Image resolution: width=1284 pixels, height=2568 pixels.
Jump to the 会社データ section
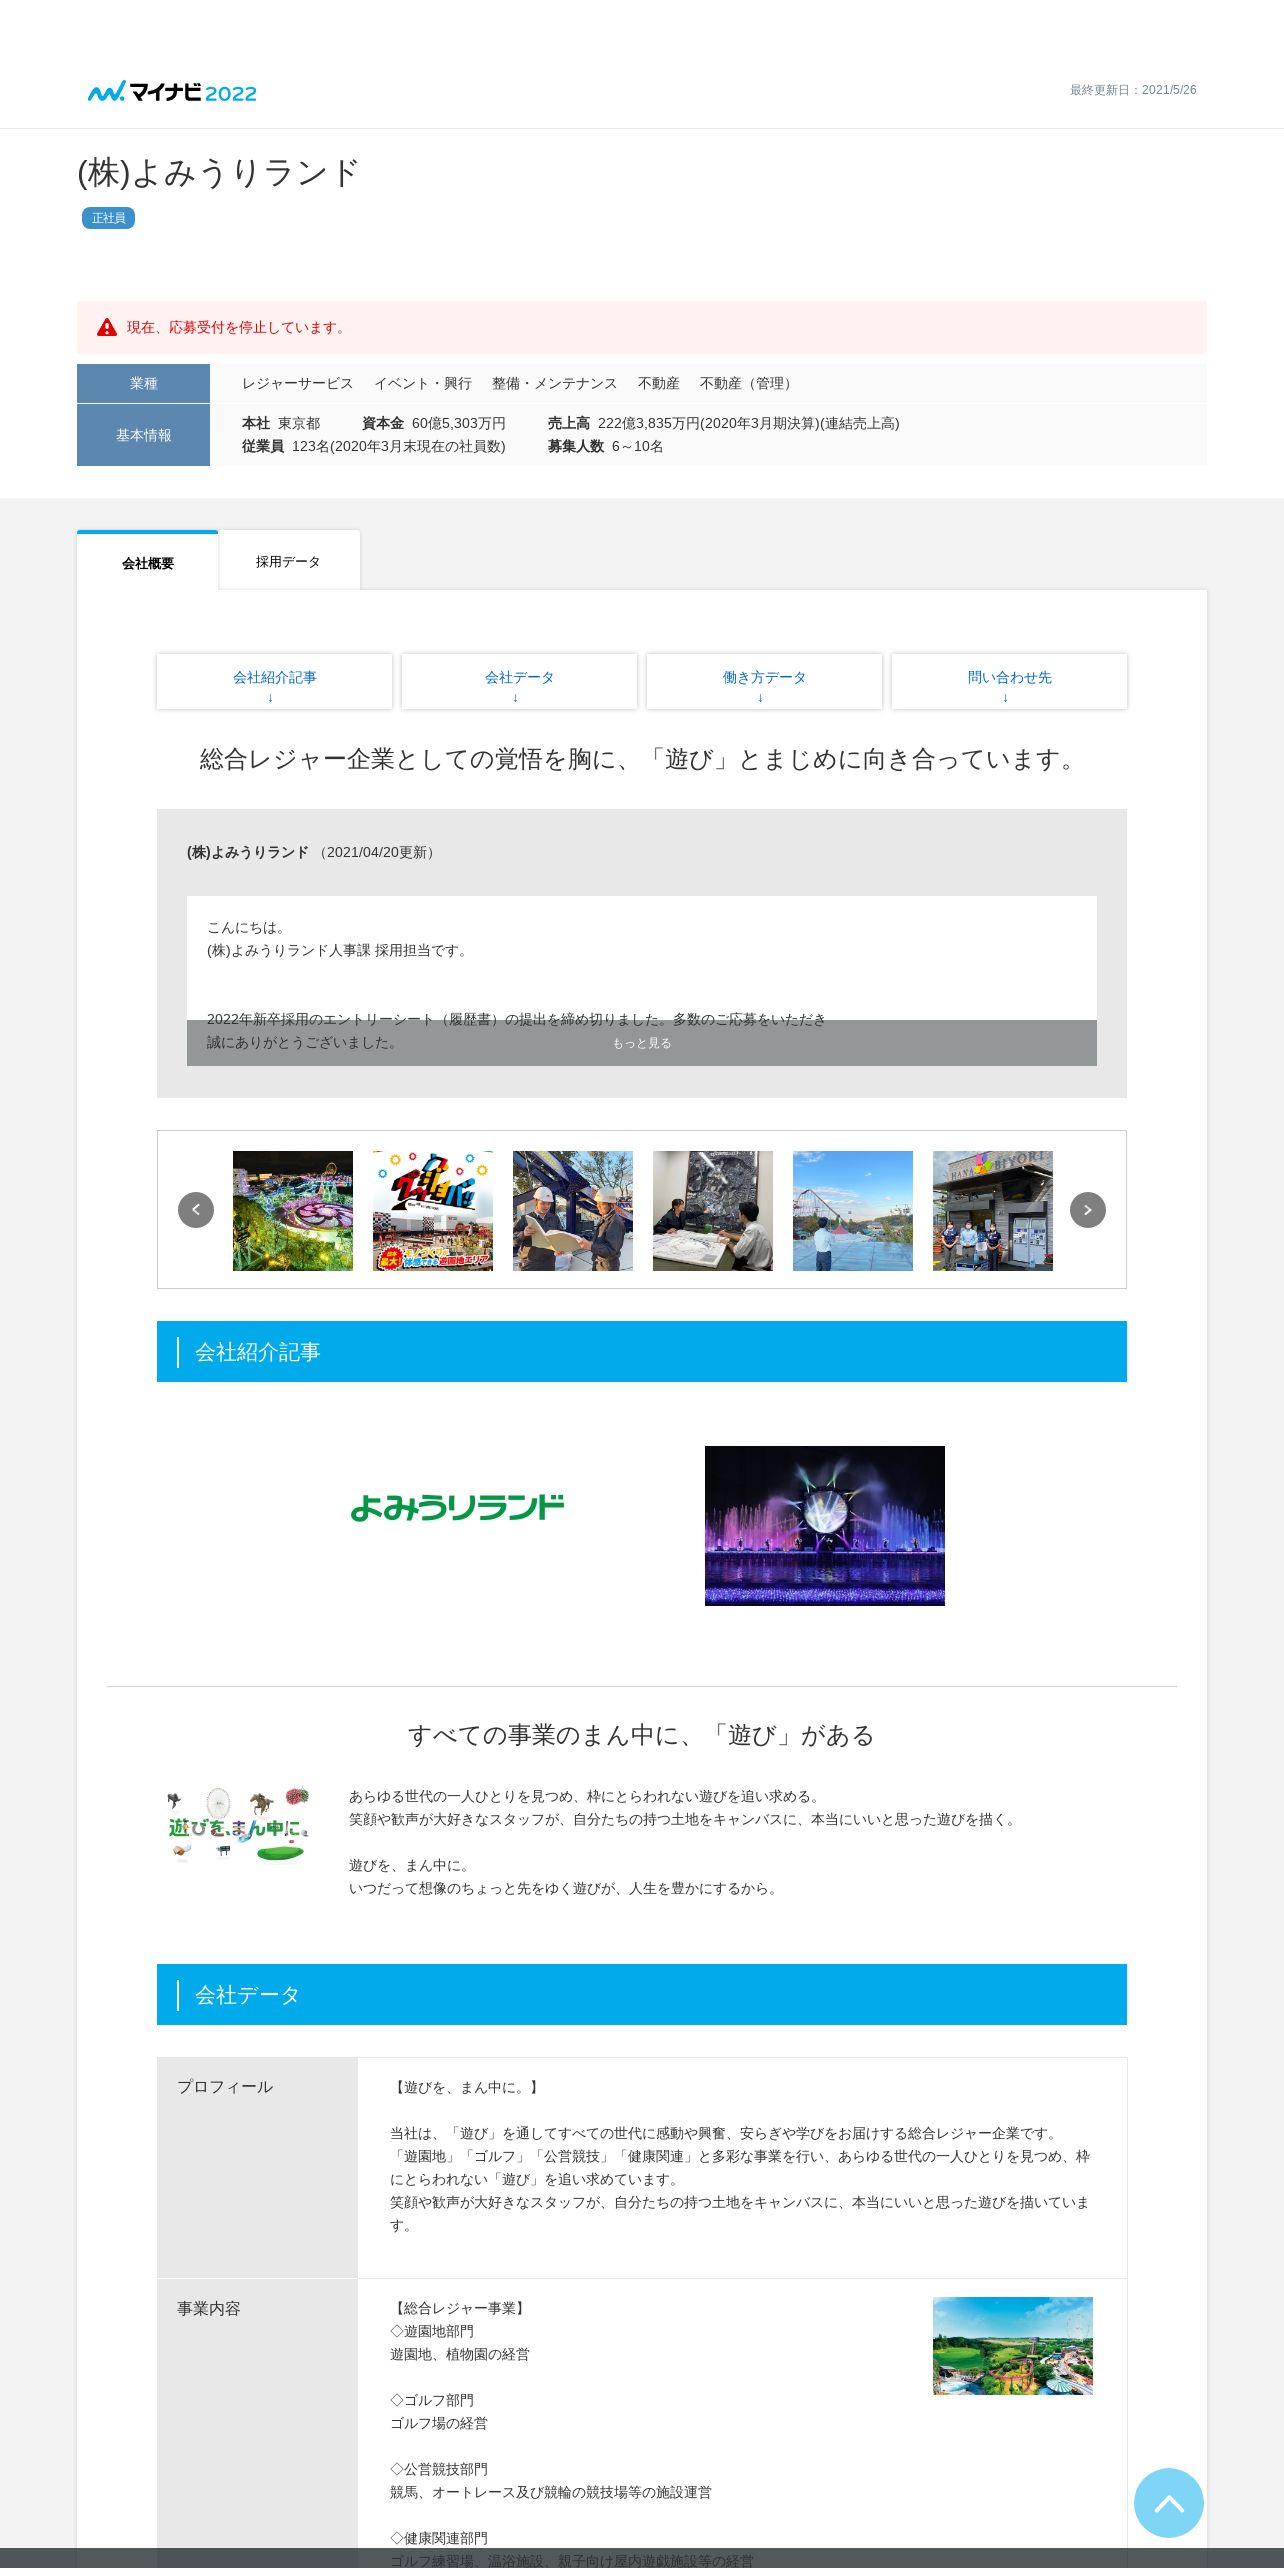click(x=519, y=682)
